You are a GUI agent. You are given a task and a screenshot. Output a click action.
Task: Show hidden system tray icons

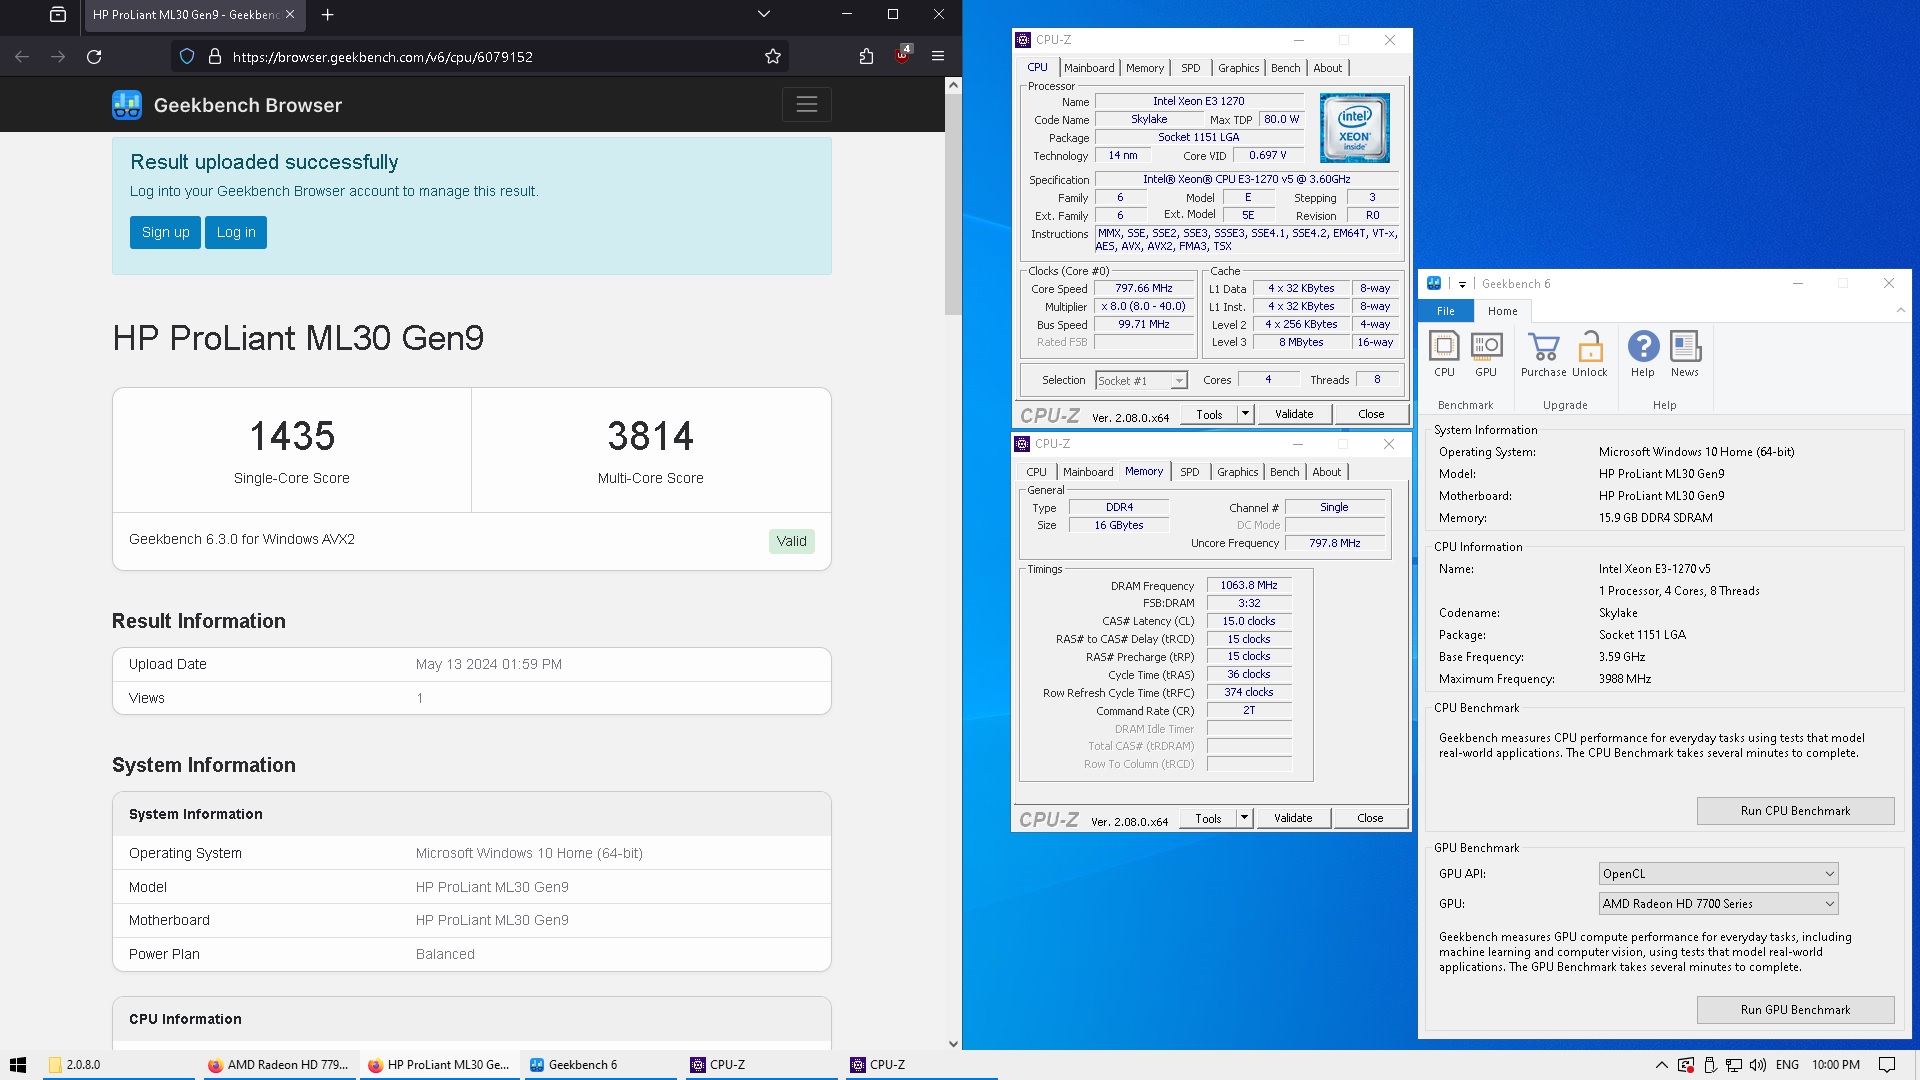(x=1661, y=1065)
